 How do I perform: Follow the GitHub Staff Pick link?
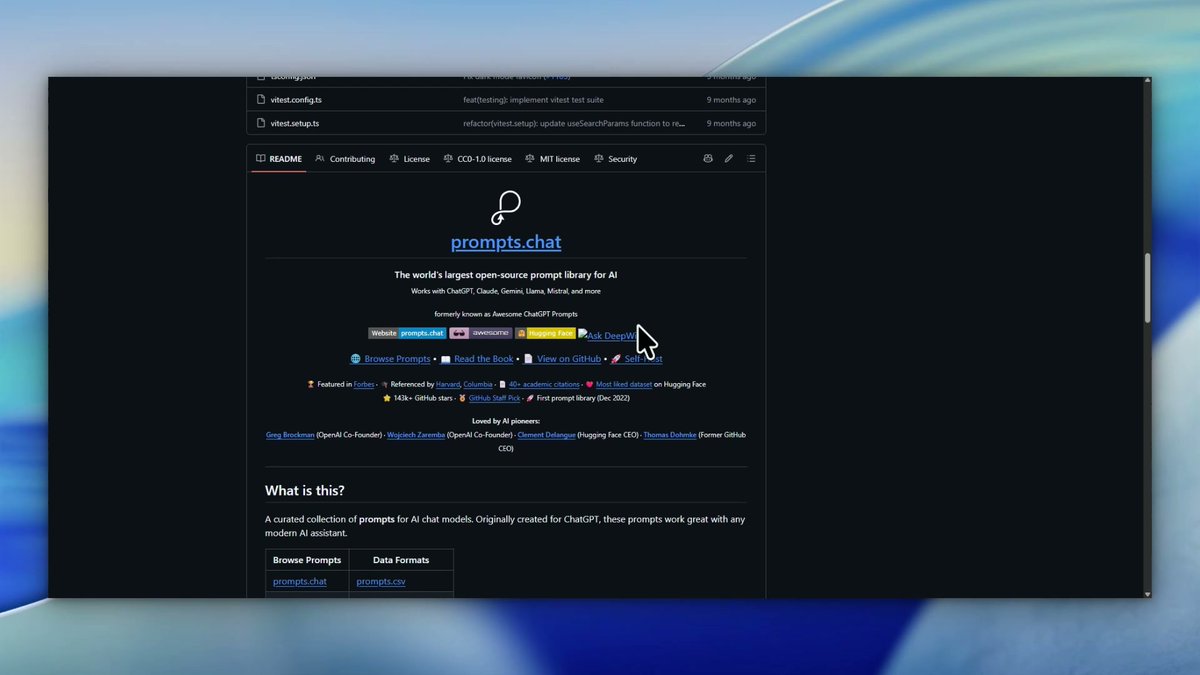494,398
